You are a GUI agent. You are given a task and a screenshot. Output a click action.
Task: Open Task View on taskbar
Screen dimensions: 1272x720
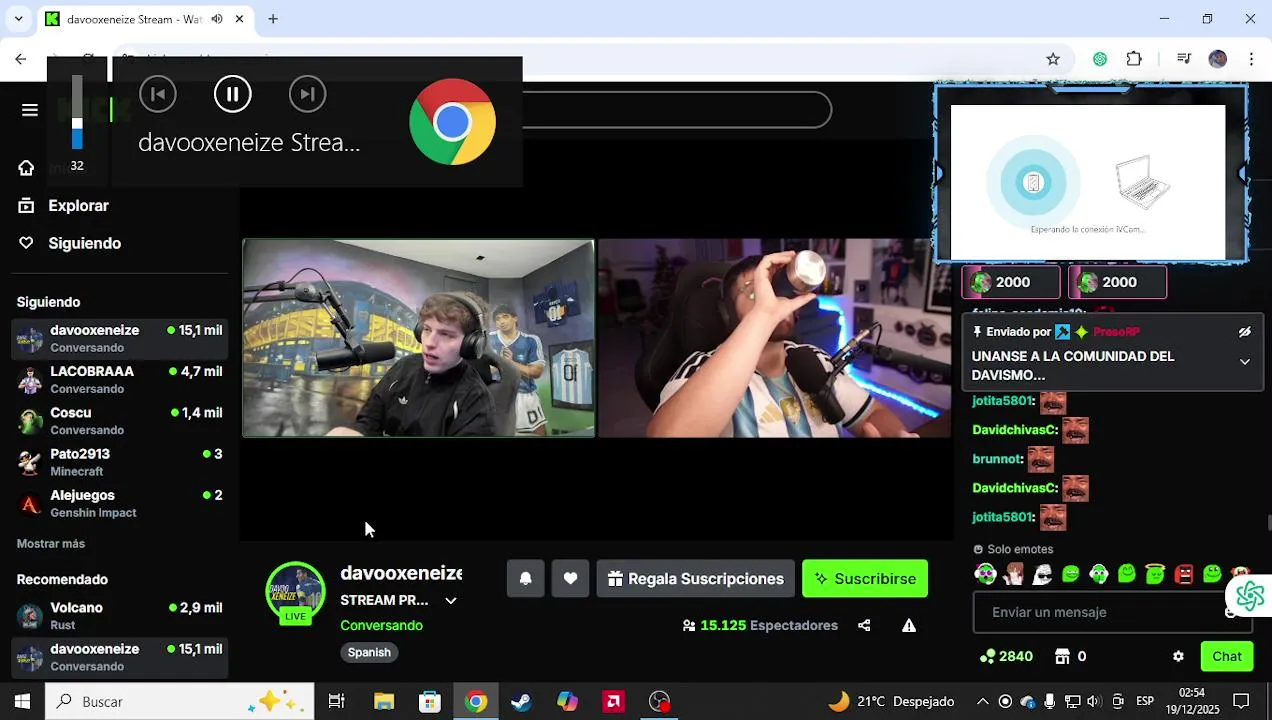pyautogui.click(x=337, y=702)
